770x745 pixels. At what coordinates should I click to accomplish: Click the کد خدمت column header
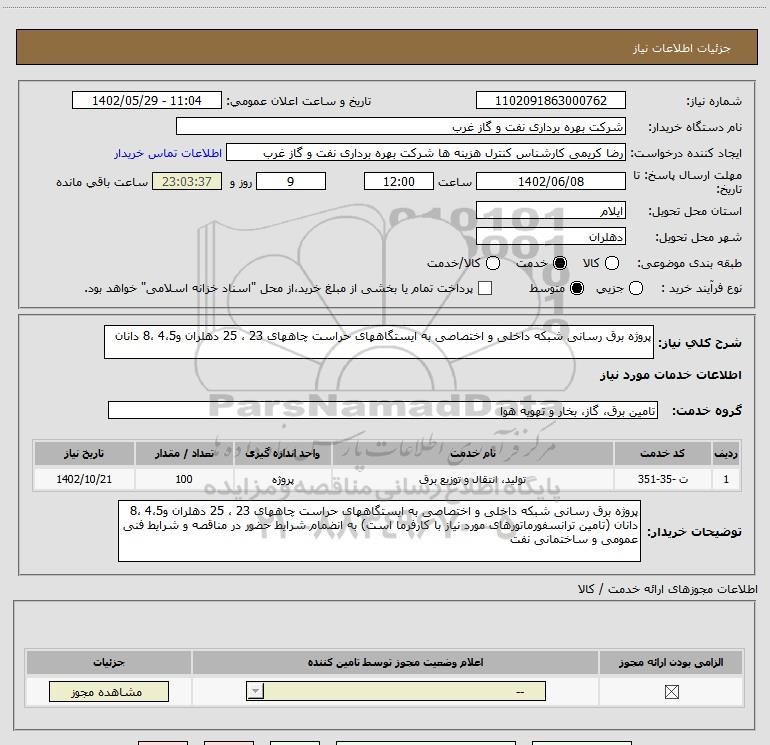(662, 453)
